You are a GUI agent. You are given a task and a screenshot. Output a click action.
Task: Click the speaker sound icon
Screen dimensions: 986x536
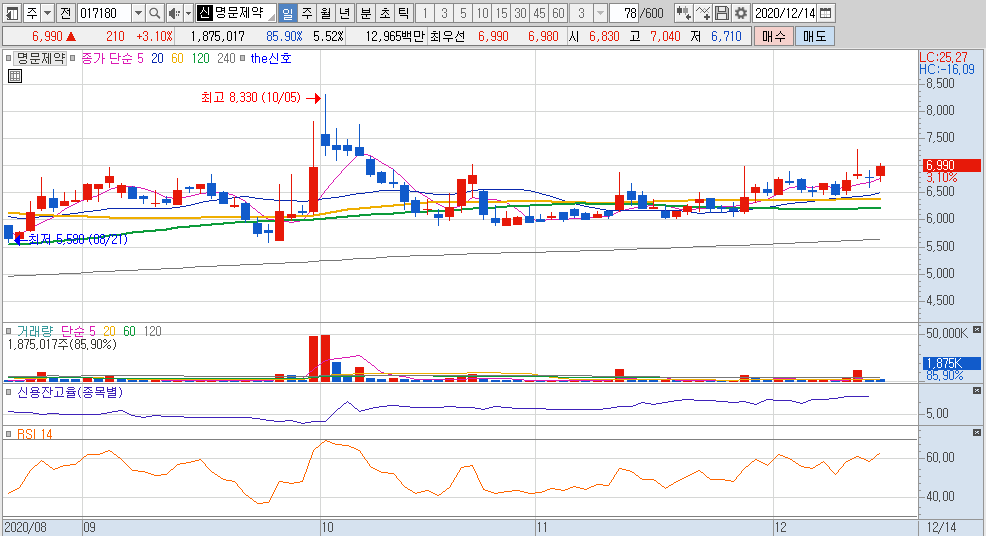(x=174, y=13)
